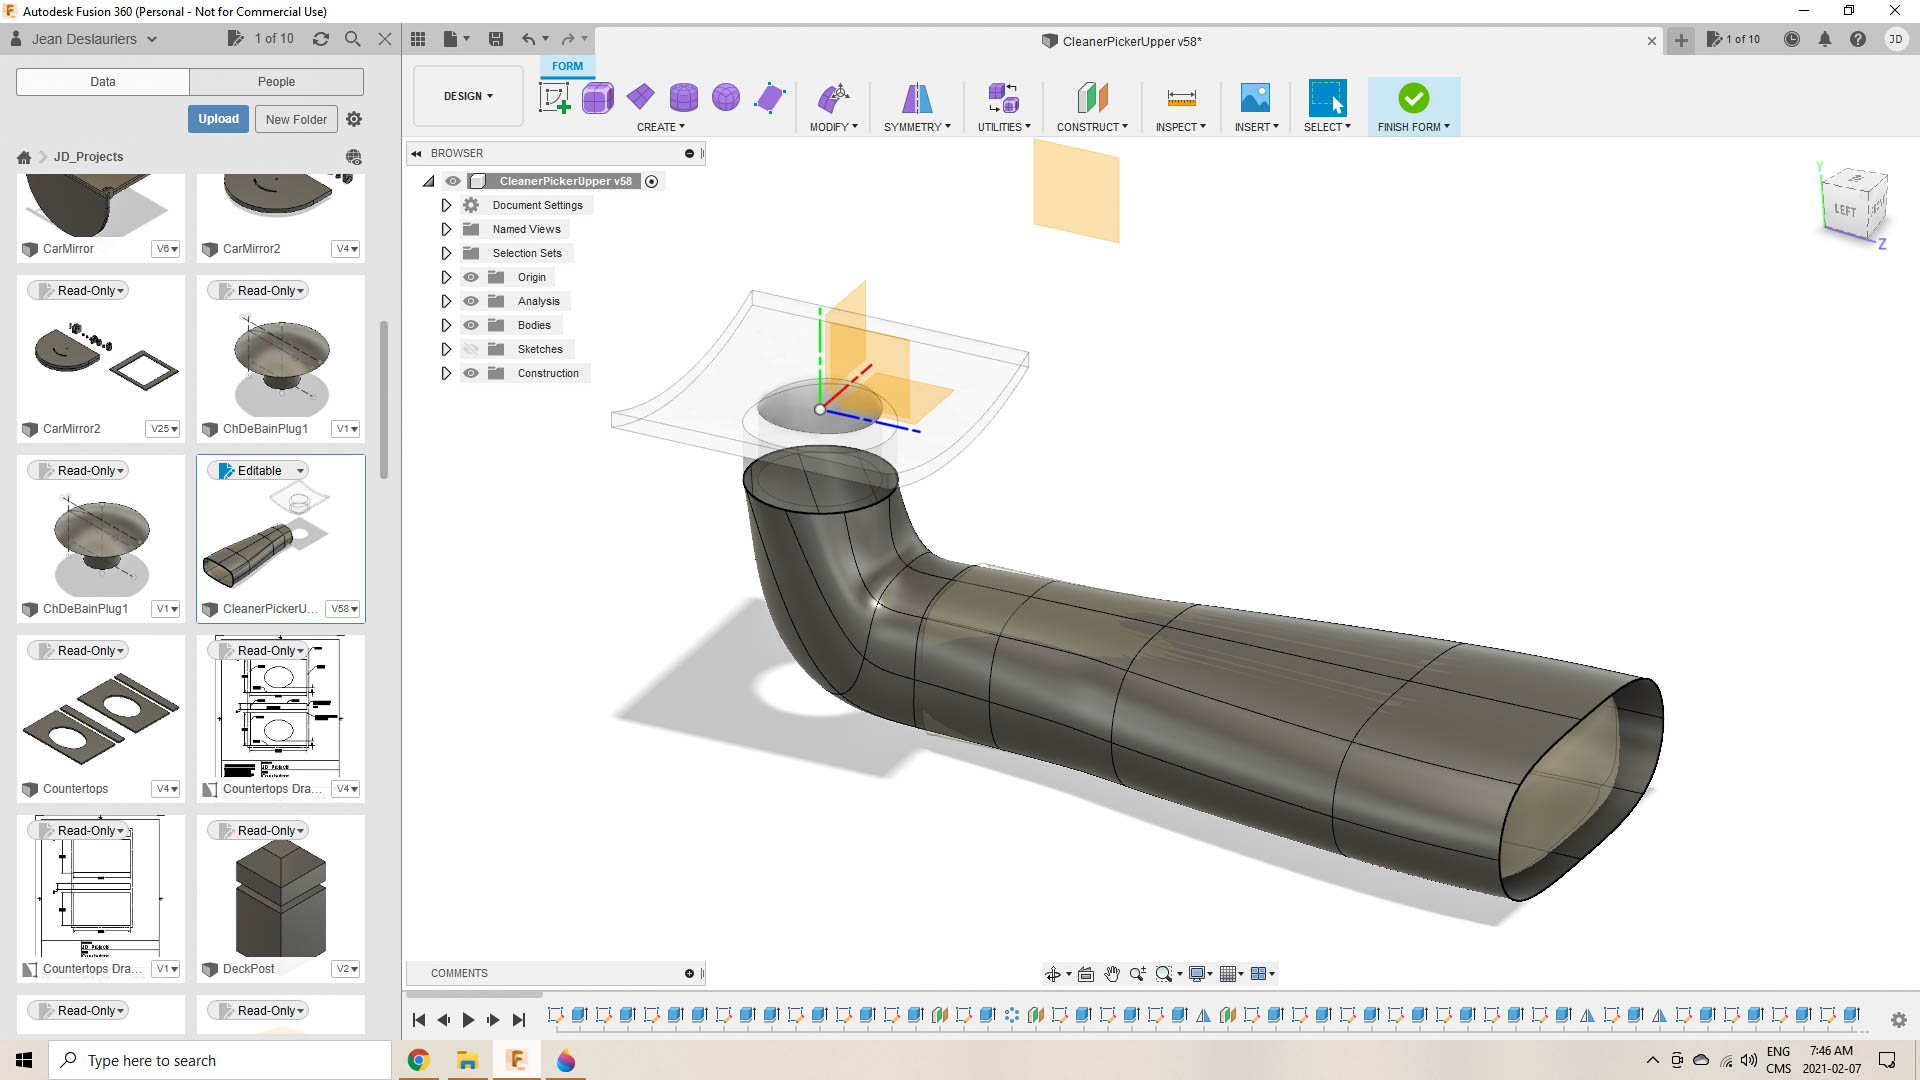Toggle Construction folder visibility eye
The image size is (1920, 1080).
coord(471,373)
